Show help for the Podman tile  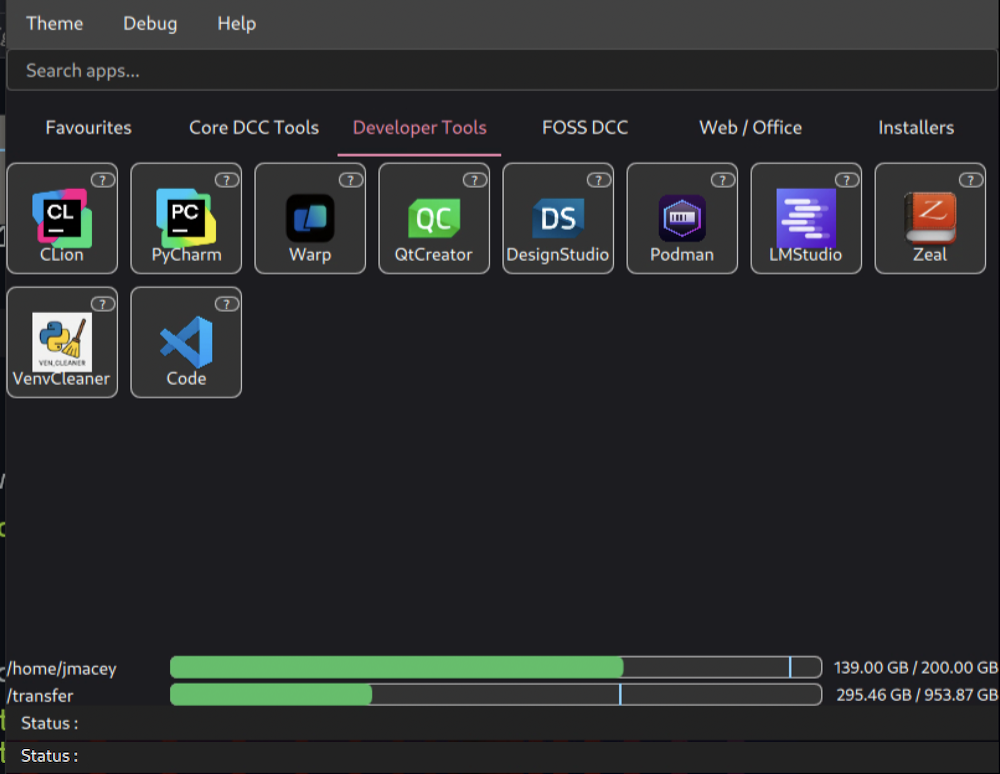click(723, 180)
